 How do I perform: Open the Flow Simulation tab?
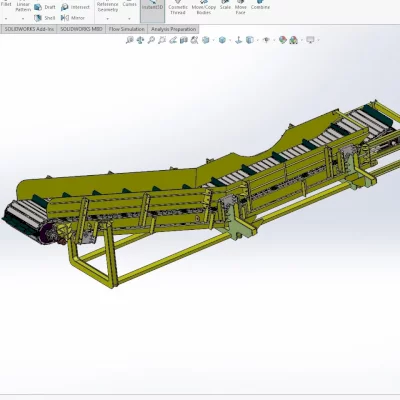coord(127,29)
